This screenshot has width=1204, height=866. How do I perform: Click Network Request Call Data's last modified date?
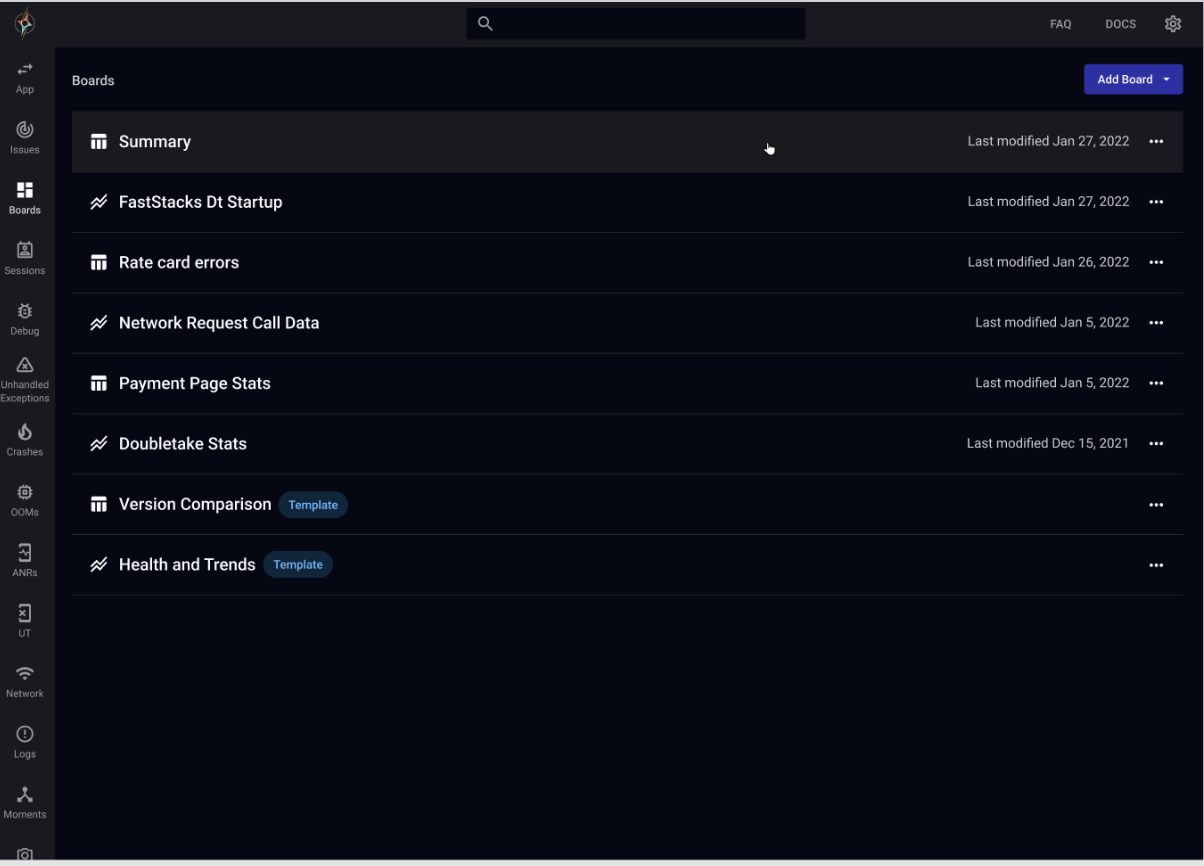[x=1052, y=322]
